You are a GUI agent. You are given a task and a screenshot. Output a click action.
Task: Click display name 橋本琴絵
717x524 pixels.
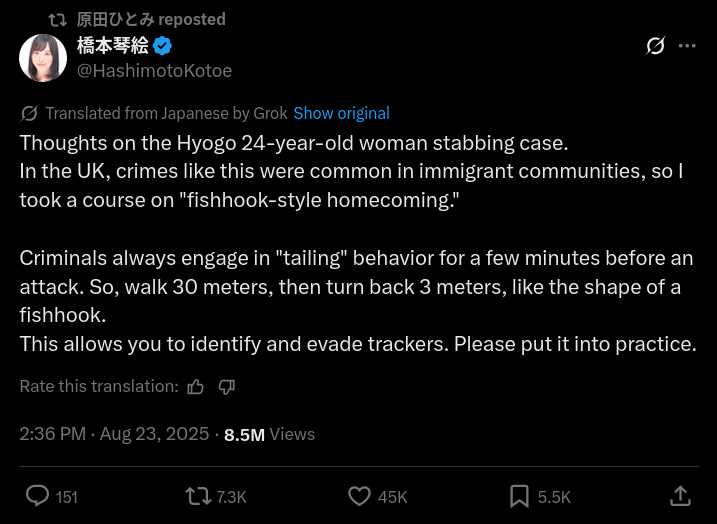(113, 45)
